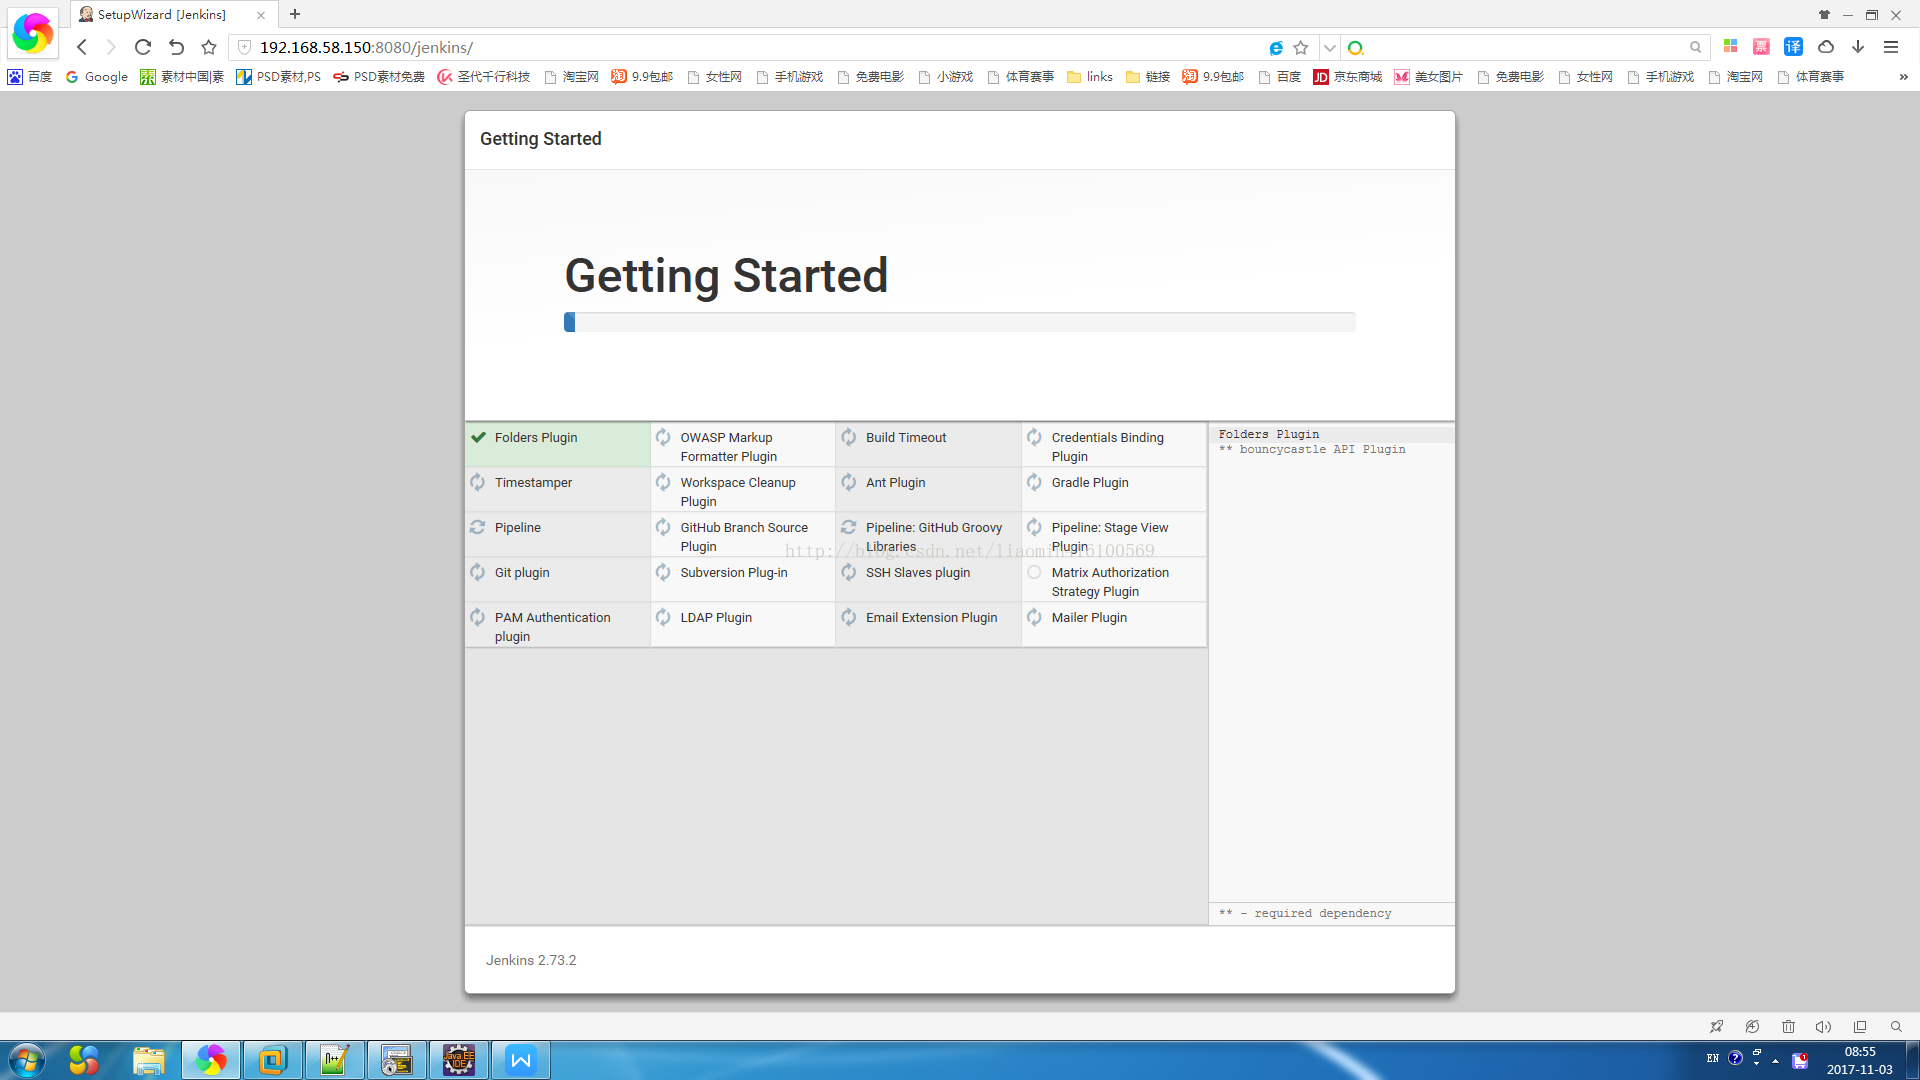1920x1080 pixels.
Task: Open the browser hamburger main menu
Action: [x=1890, y=47]
